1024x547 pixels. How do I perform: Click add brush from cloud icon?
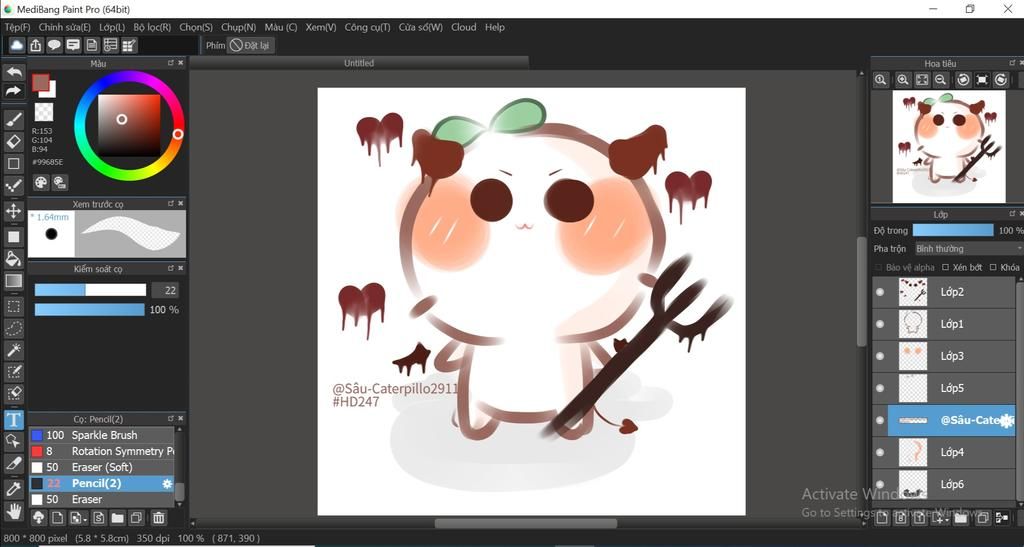[x=39, y=518]
